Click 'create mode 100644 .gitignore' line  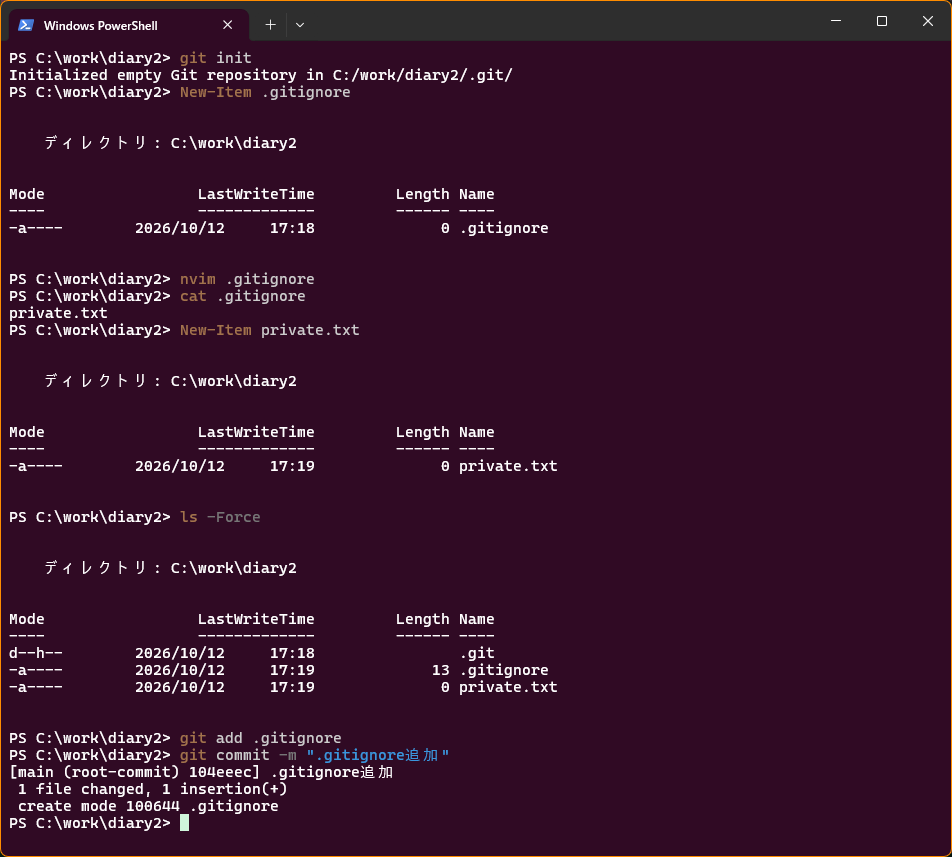click(148, 806)
